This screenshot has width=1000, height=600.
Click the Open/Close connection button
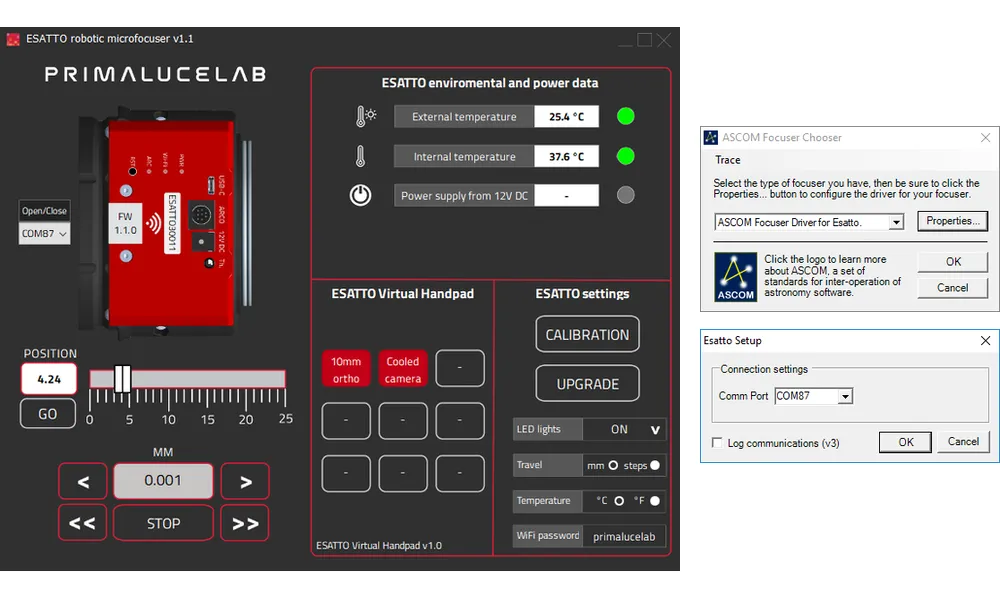pos(44,211)
